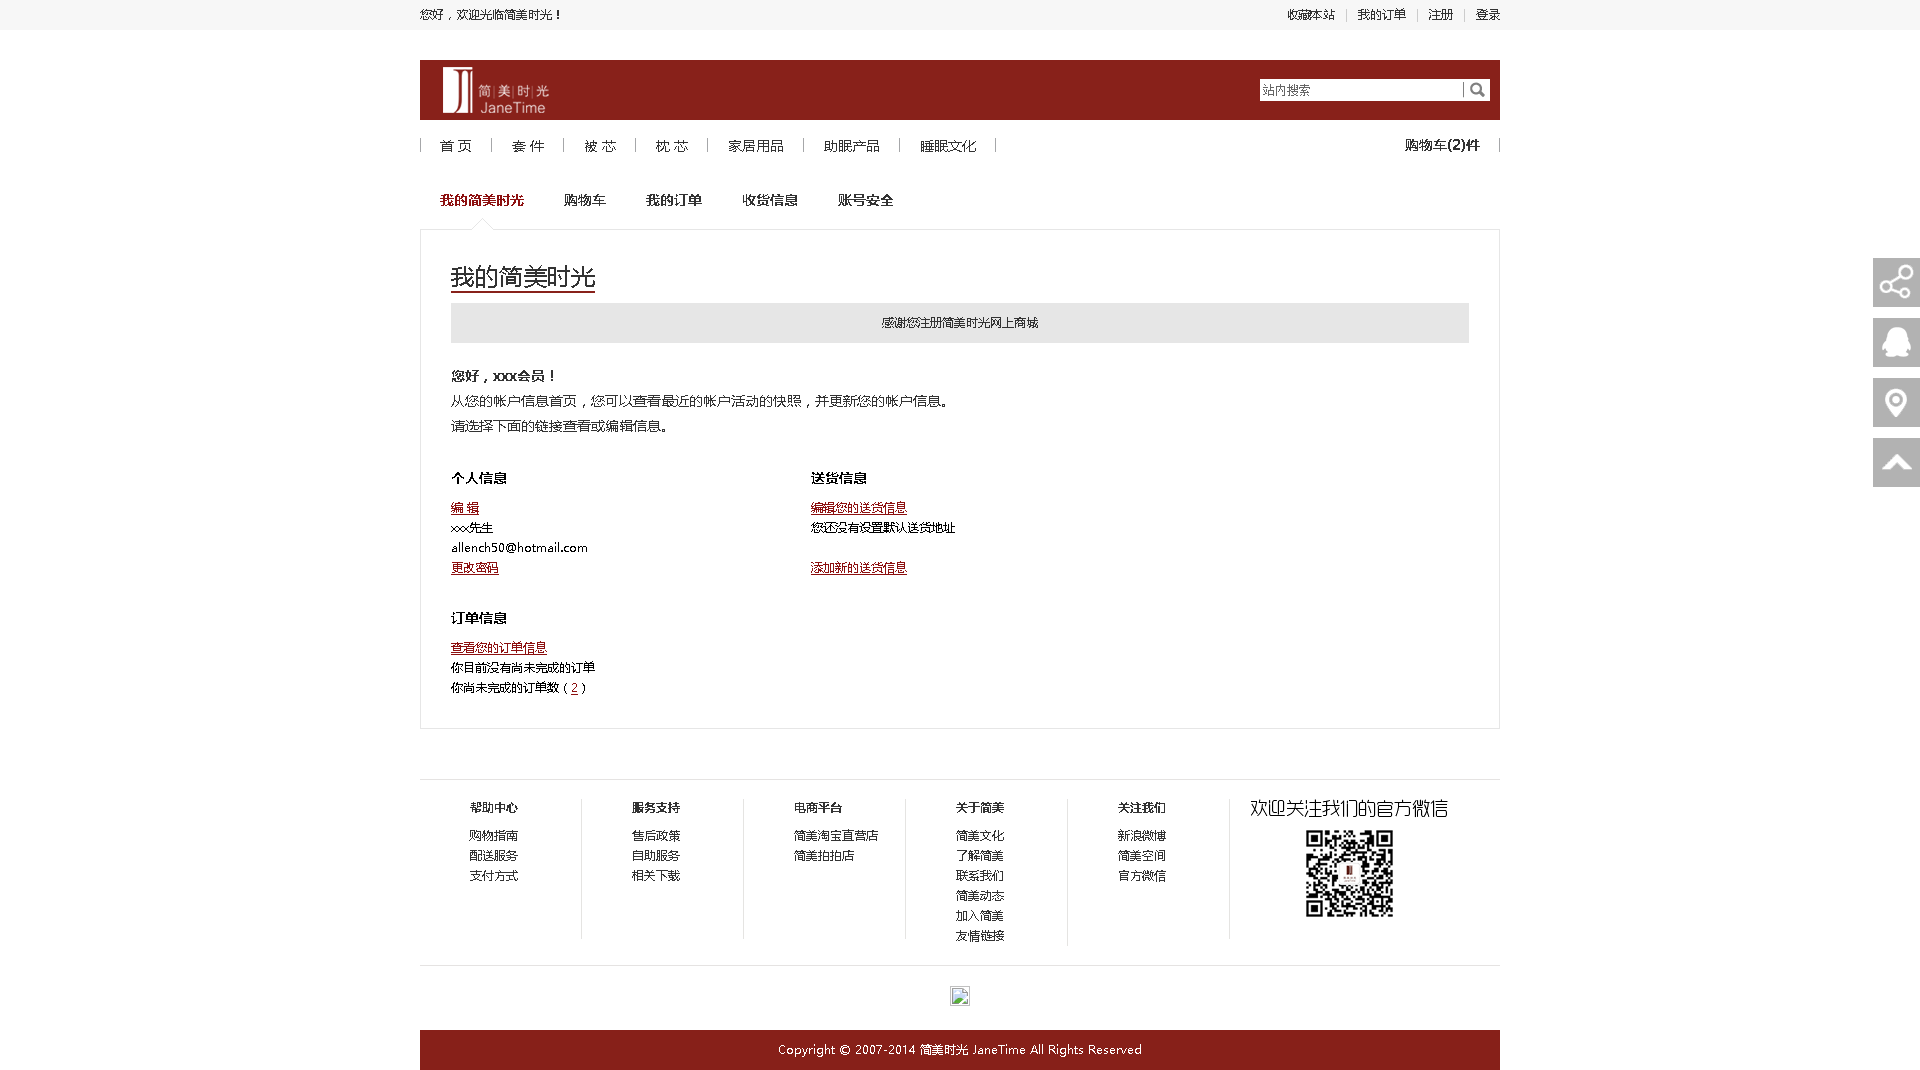Screen dimensions: 1920x1070
Task: Click the JaneTime logo in header
Action: (x=496, y=91)
